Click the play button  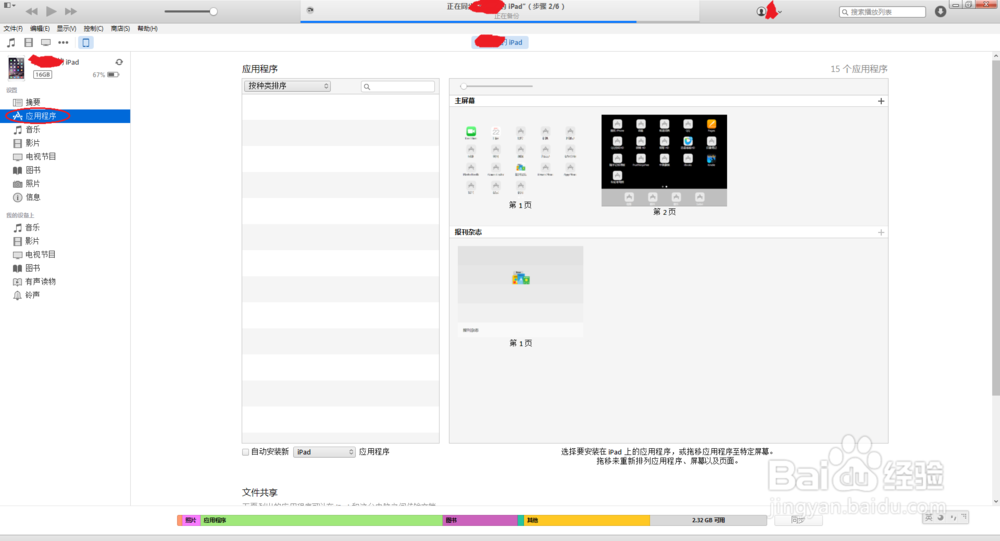pos(52,11)
